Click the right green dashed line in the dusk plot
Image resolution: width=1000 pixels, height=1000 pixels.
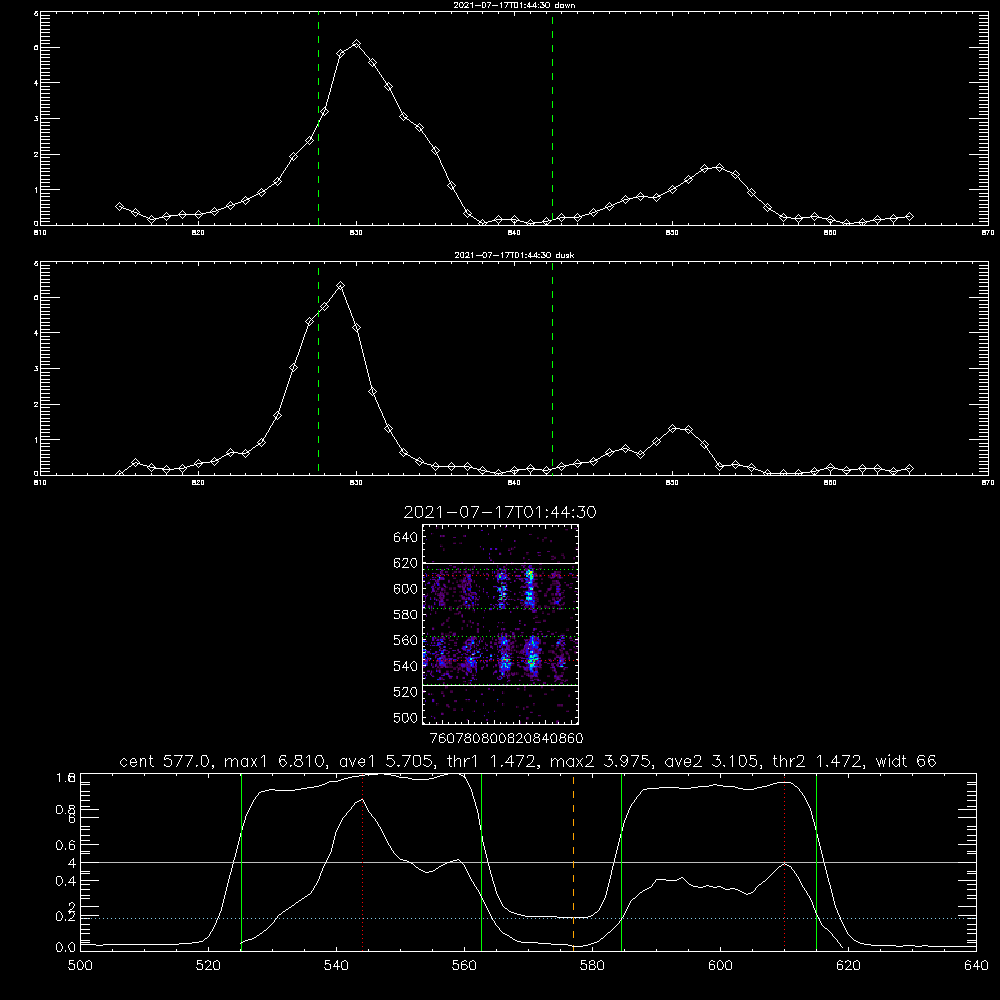point(552,368)
